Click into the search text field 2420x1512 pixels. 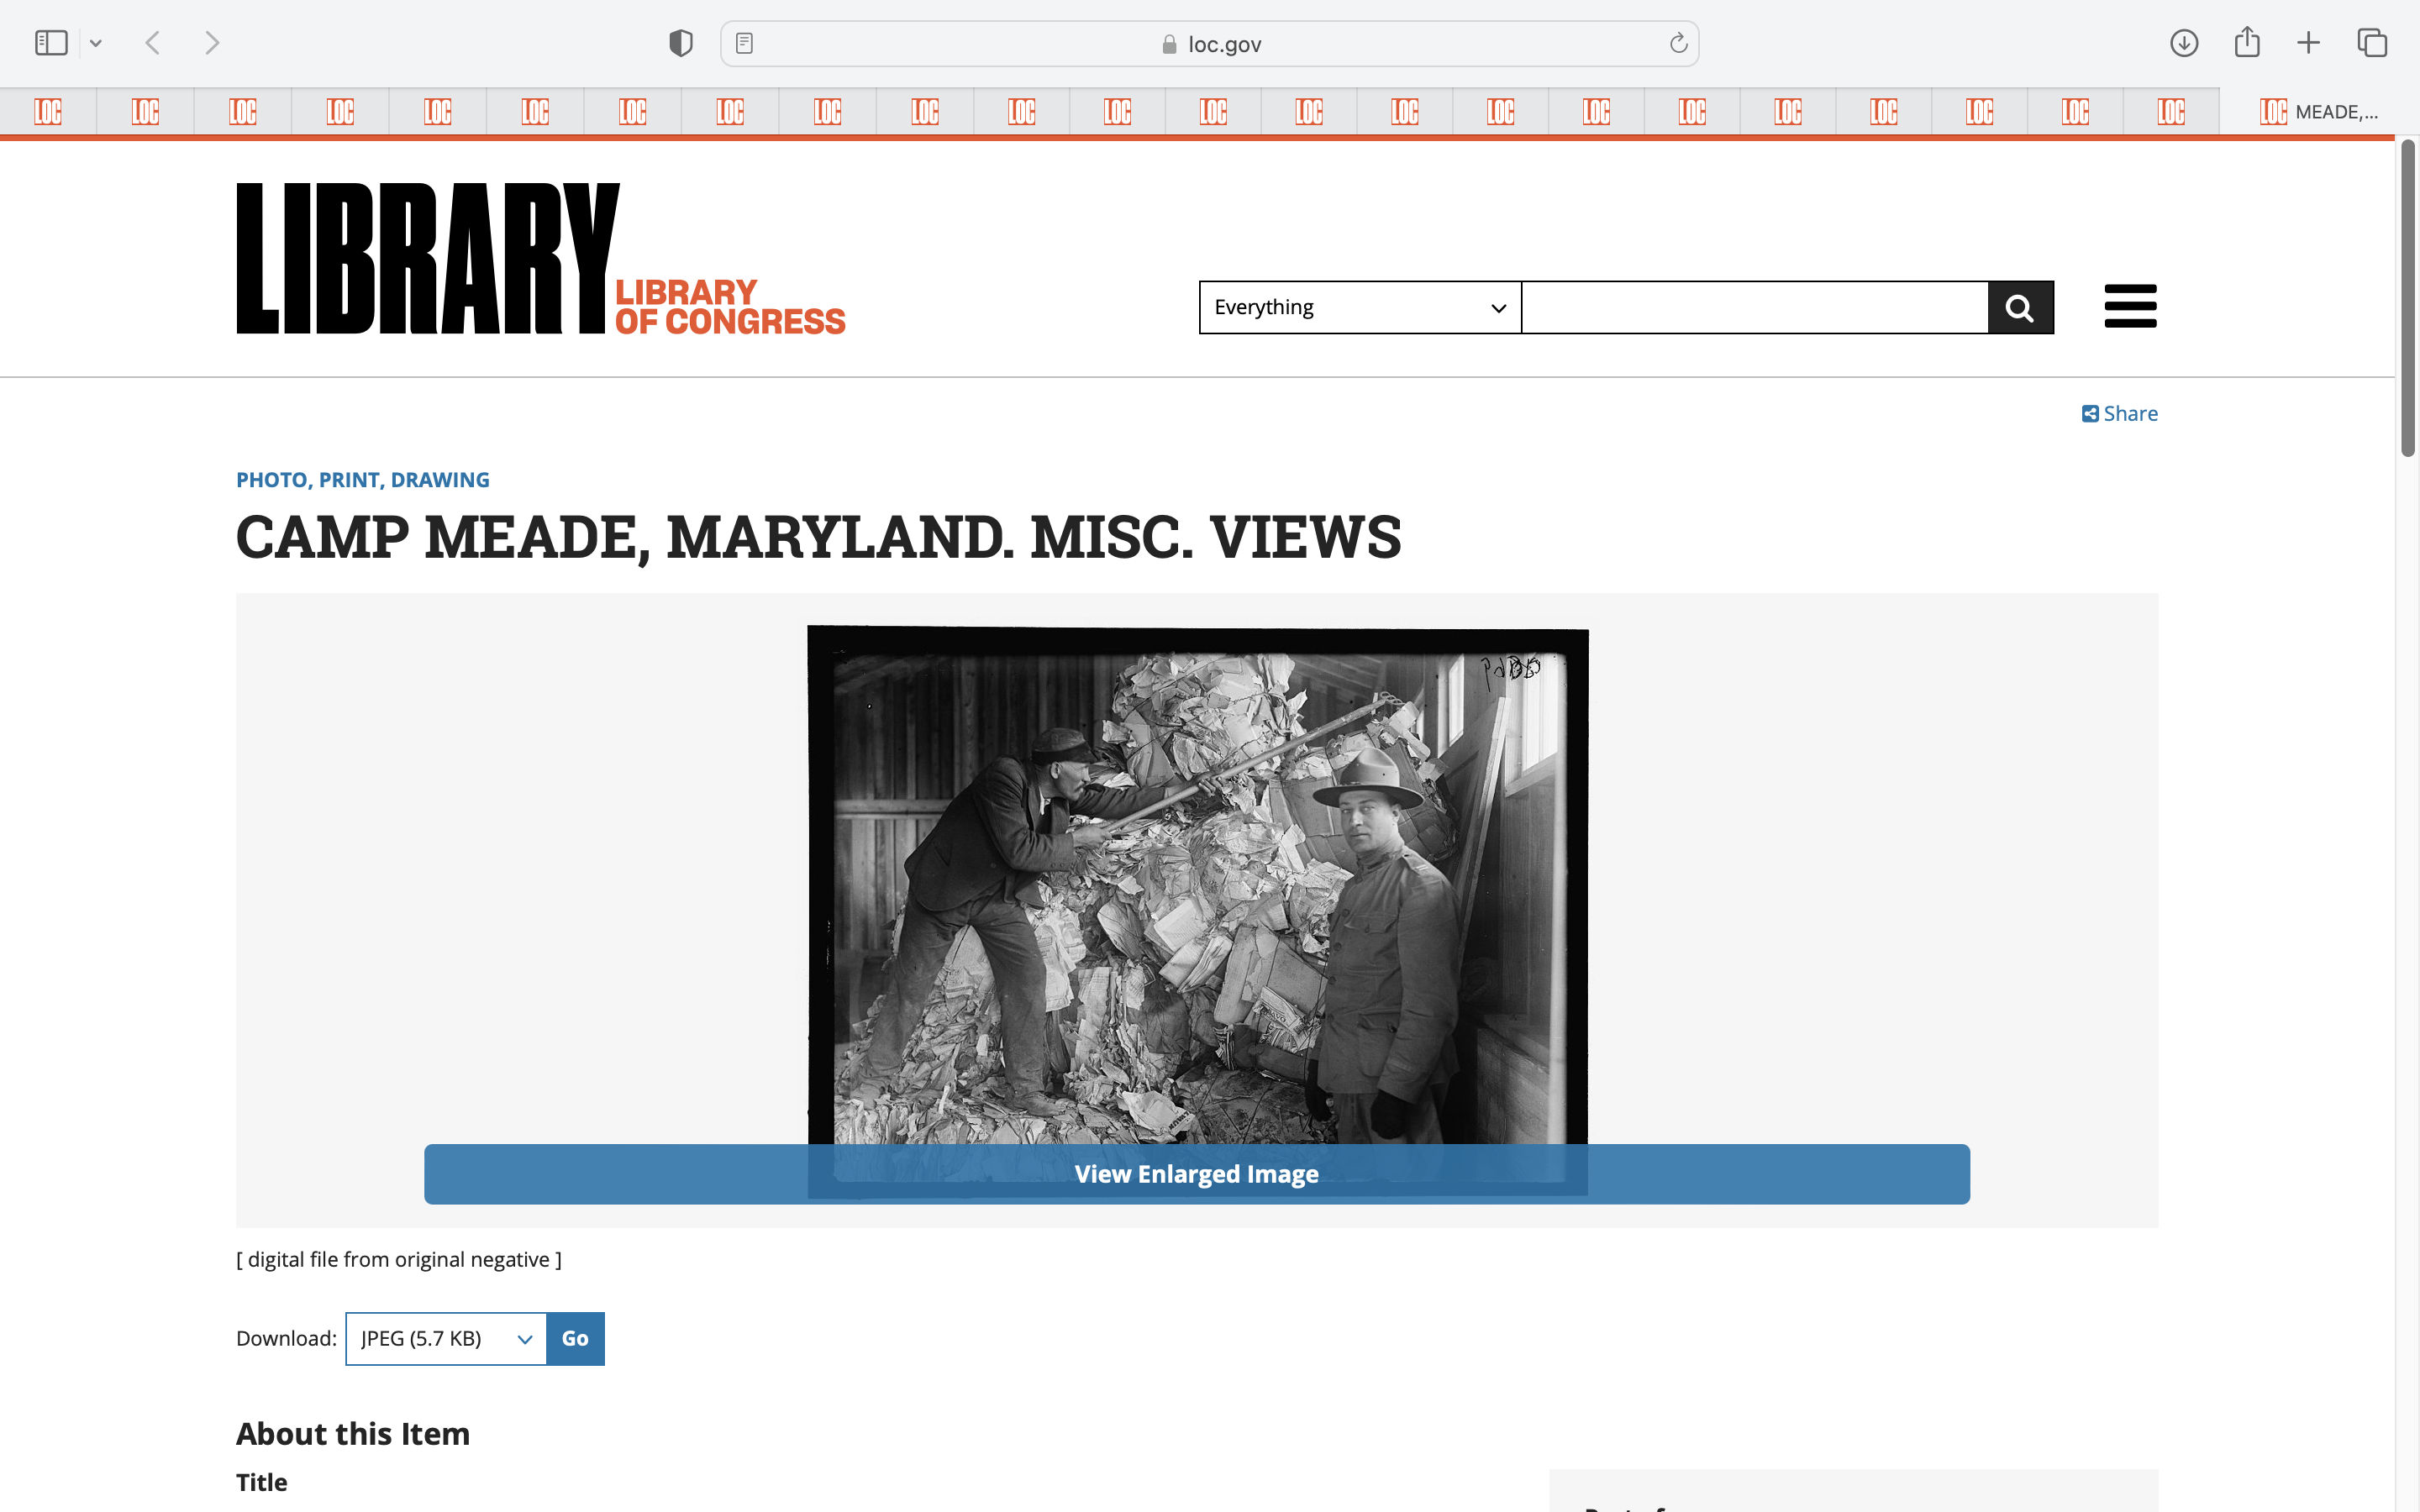[x=1753, y=307]
